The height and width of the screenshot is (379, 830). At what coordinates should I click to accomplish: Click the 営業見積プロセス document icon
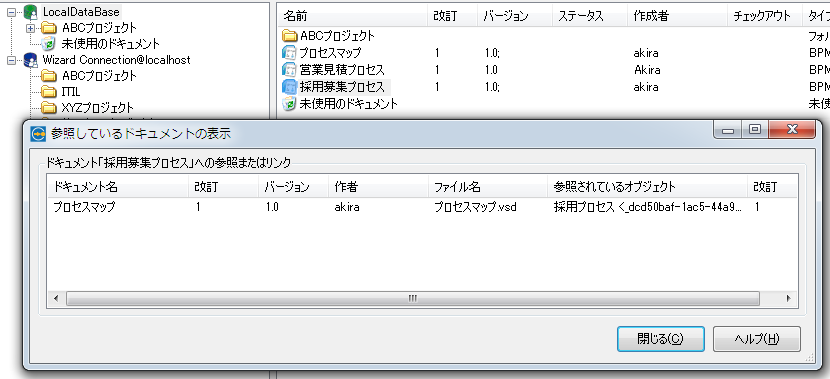point(290,70)
